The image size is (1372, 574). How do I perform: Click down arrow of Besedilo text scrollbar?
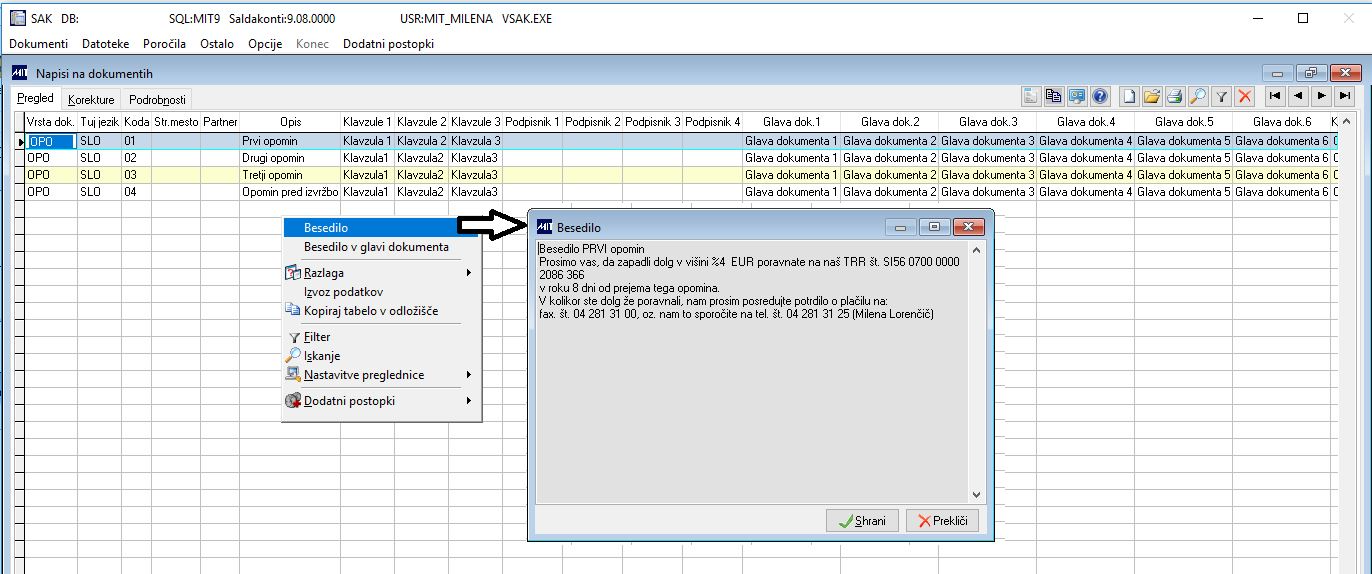pyautogui.click(x=977, y=494)
